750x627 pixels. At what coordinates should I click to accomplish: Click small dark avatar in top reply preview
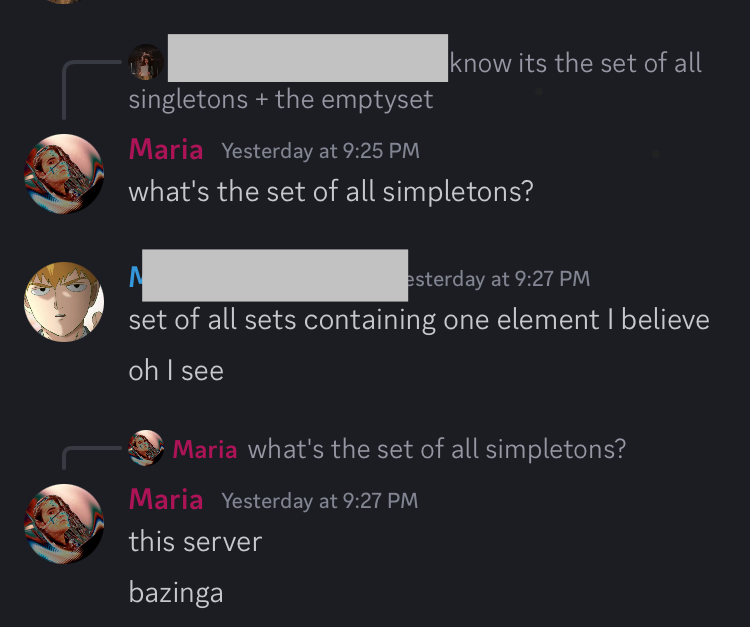[x=146, y=62]
